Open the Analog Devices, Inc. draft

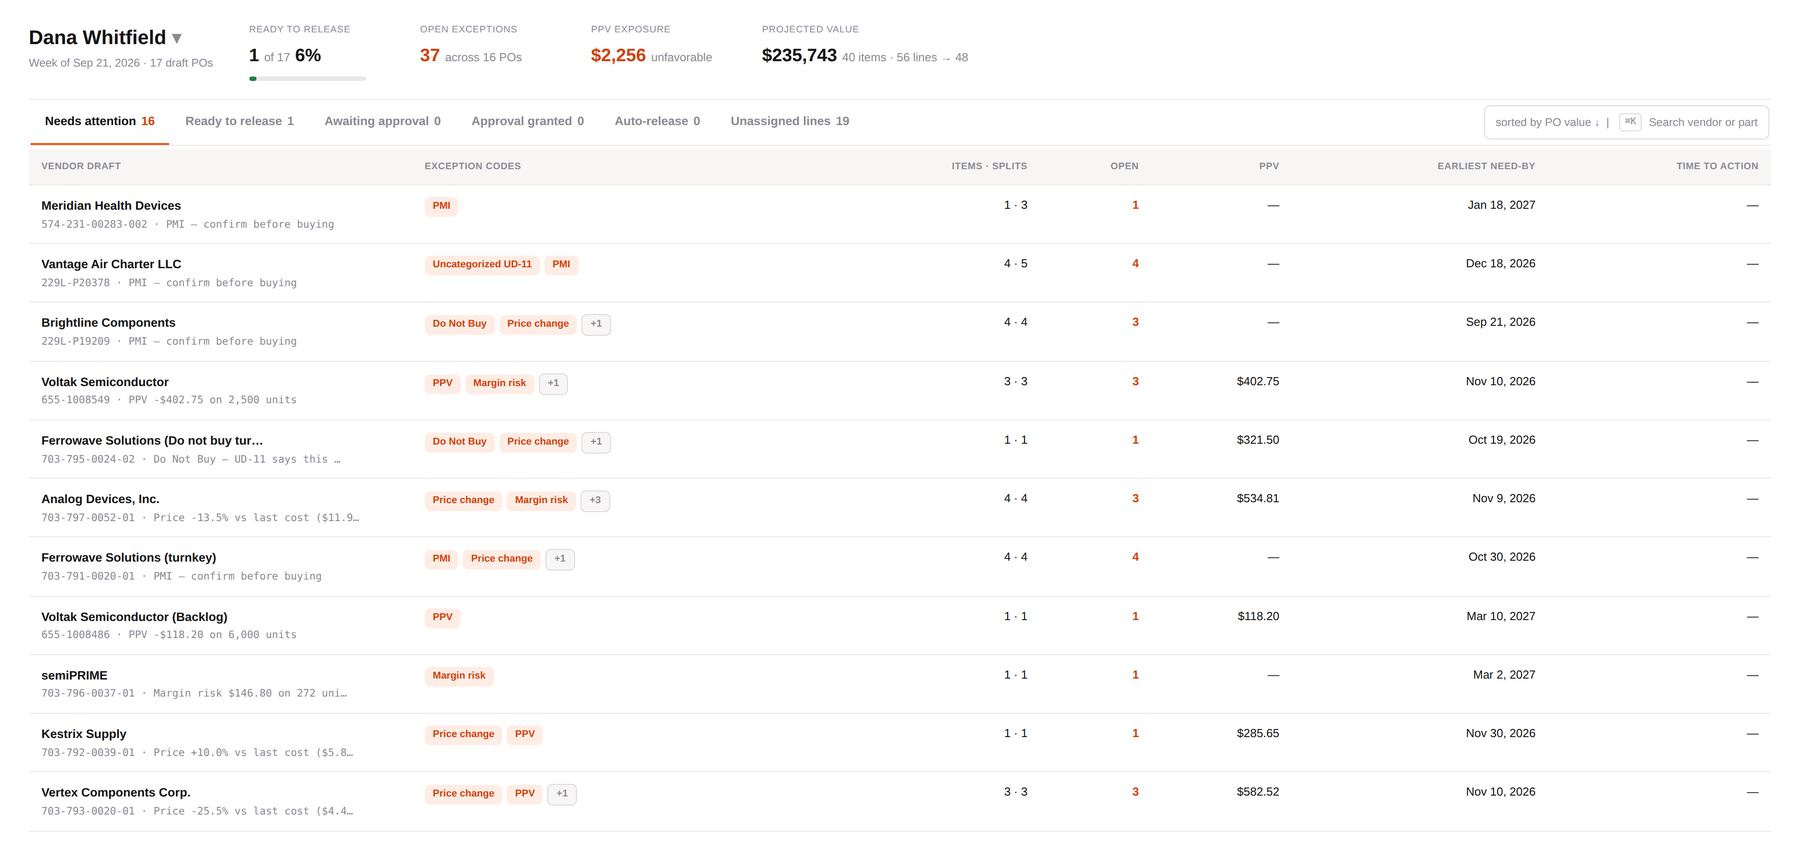click(100, 499)
